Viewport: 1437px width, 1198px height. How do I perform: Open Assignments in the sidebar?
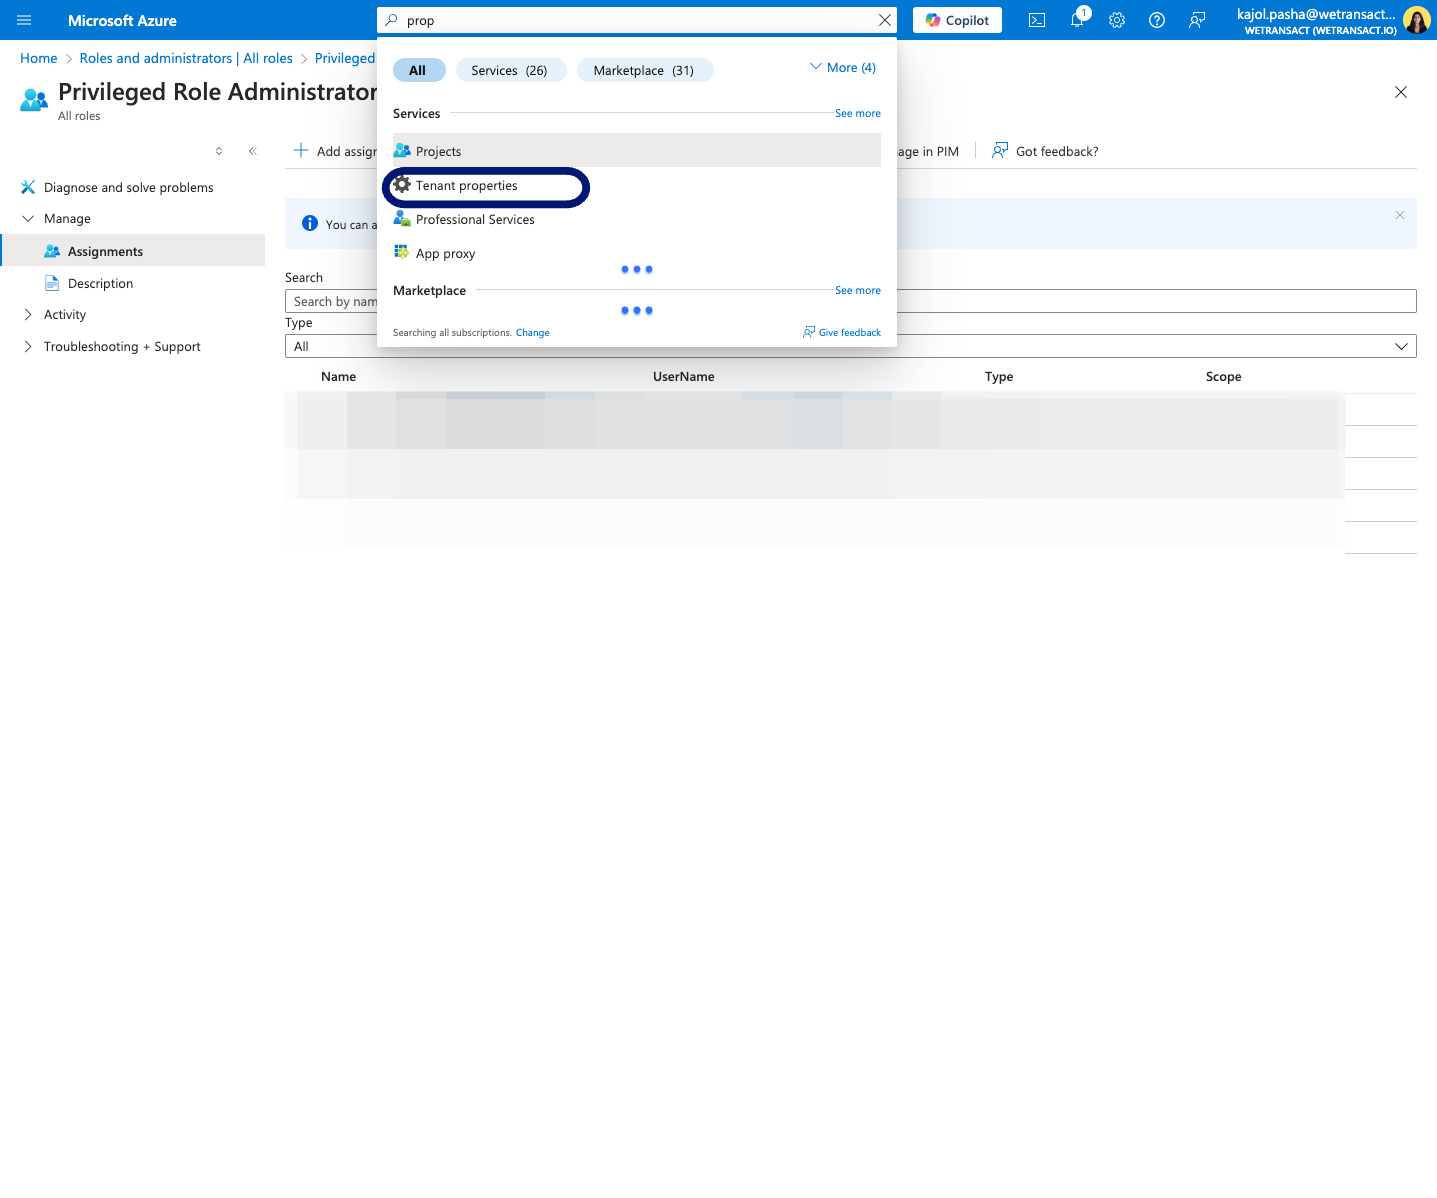pos(133,251)
